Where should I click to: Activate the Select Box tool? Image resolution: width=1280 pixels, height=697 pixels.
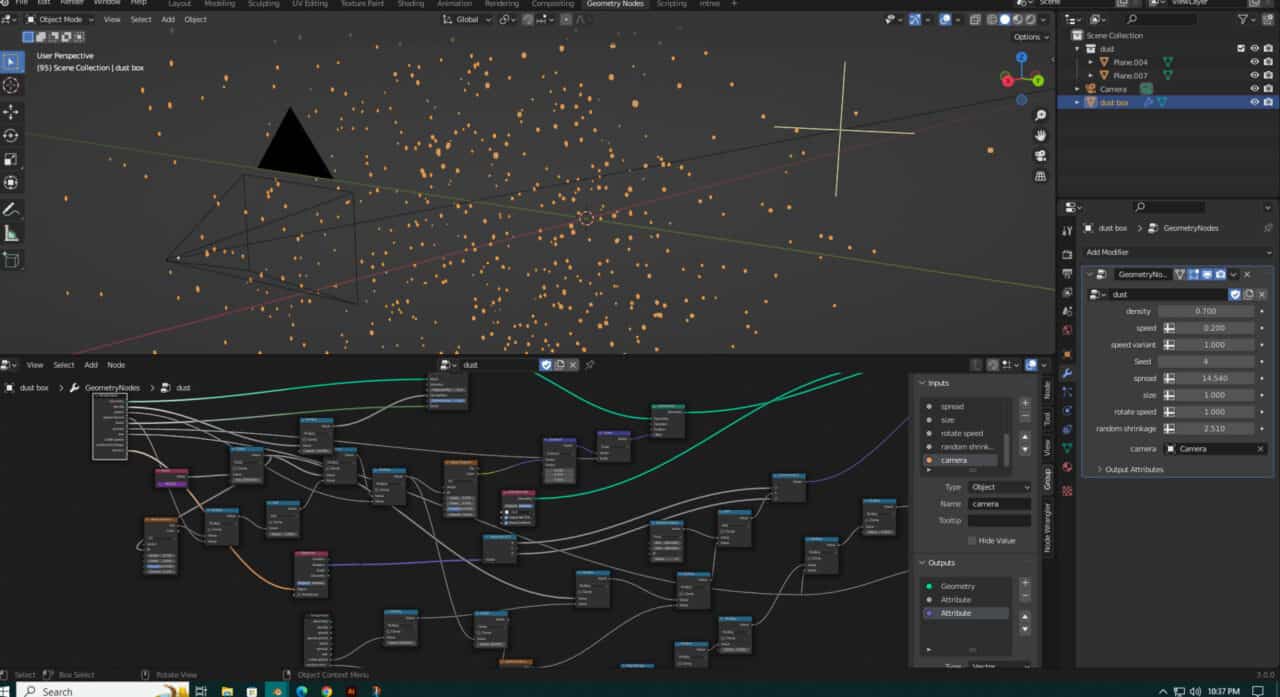point(12,62)
